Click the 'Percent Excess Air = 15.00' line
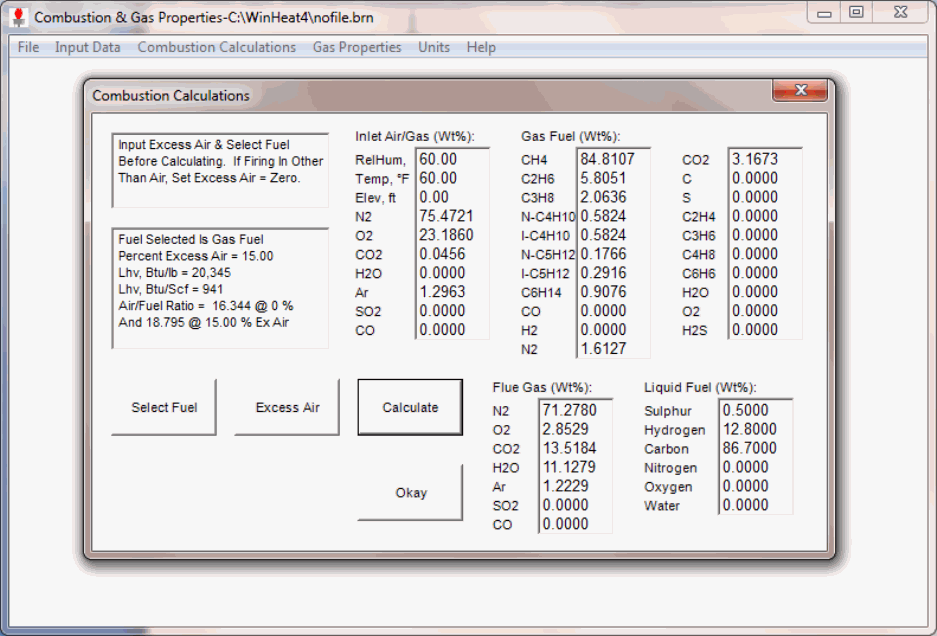The image size is (937, 636). point(195,256)
